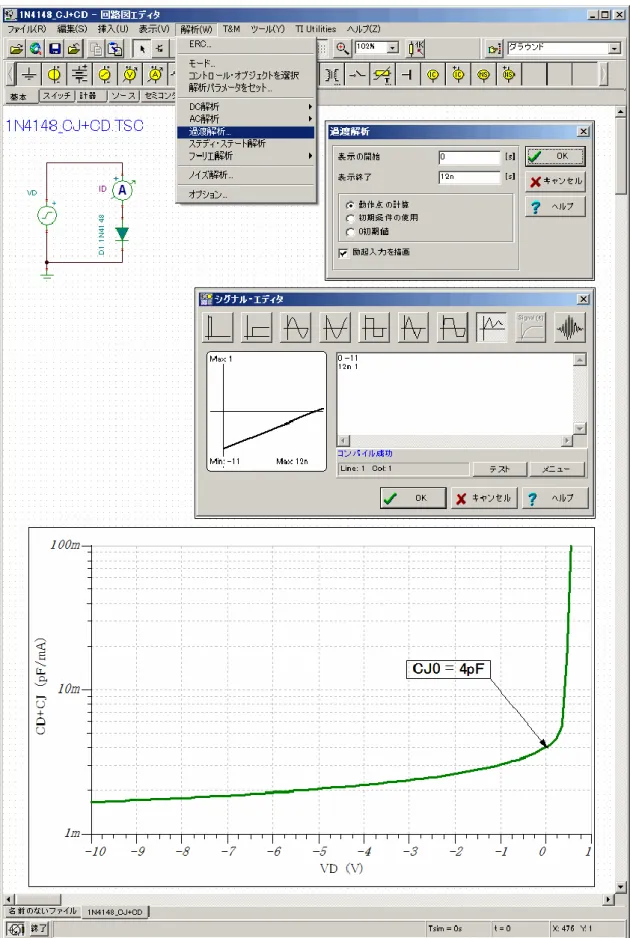Open T&M menu
This screenshot has height=938, width=630.
point(232,29)
